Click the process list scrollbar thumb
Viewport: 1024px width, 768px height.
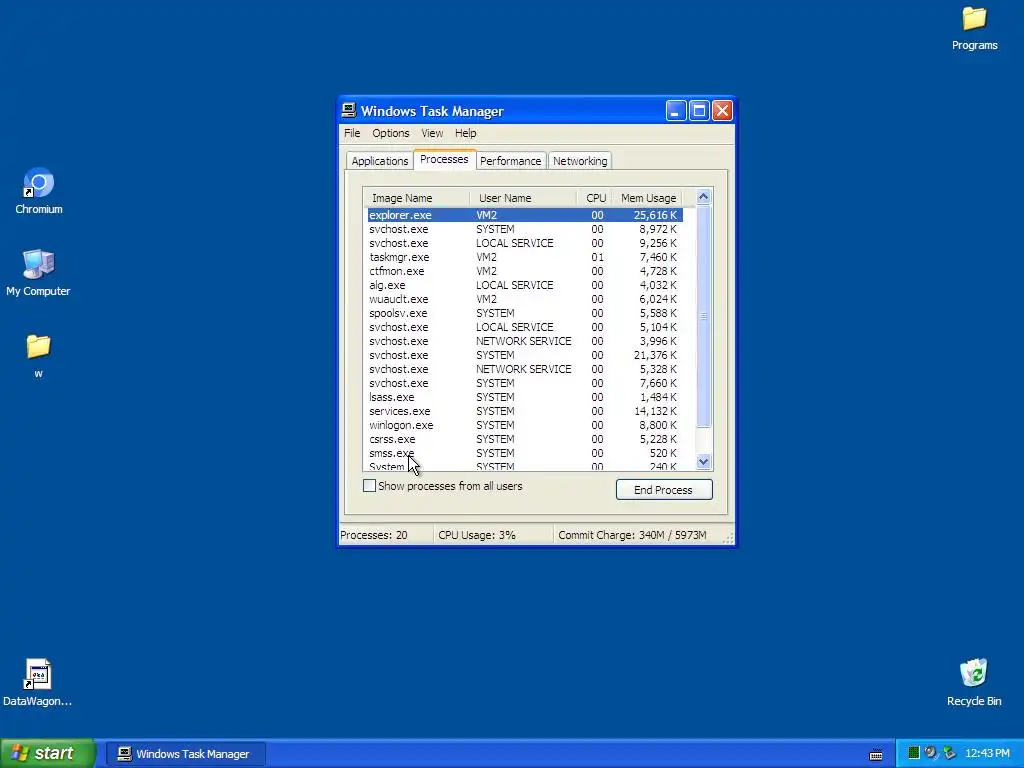(x=703, y=316)
